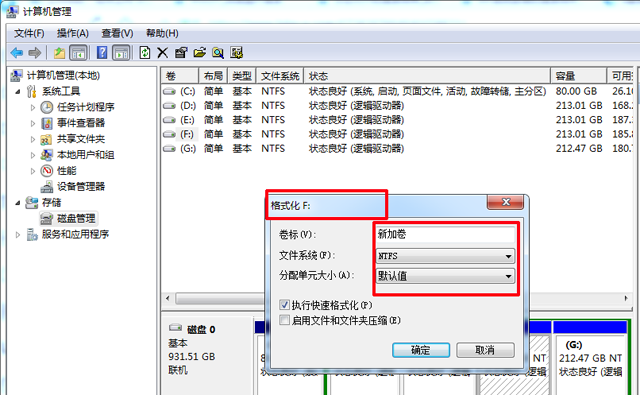This screenshot has height=395, width=640.
Task: Click horizontal scrollbar left arrow
Action: [x=168, y=299]
